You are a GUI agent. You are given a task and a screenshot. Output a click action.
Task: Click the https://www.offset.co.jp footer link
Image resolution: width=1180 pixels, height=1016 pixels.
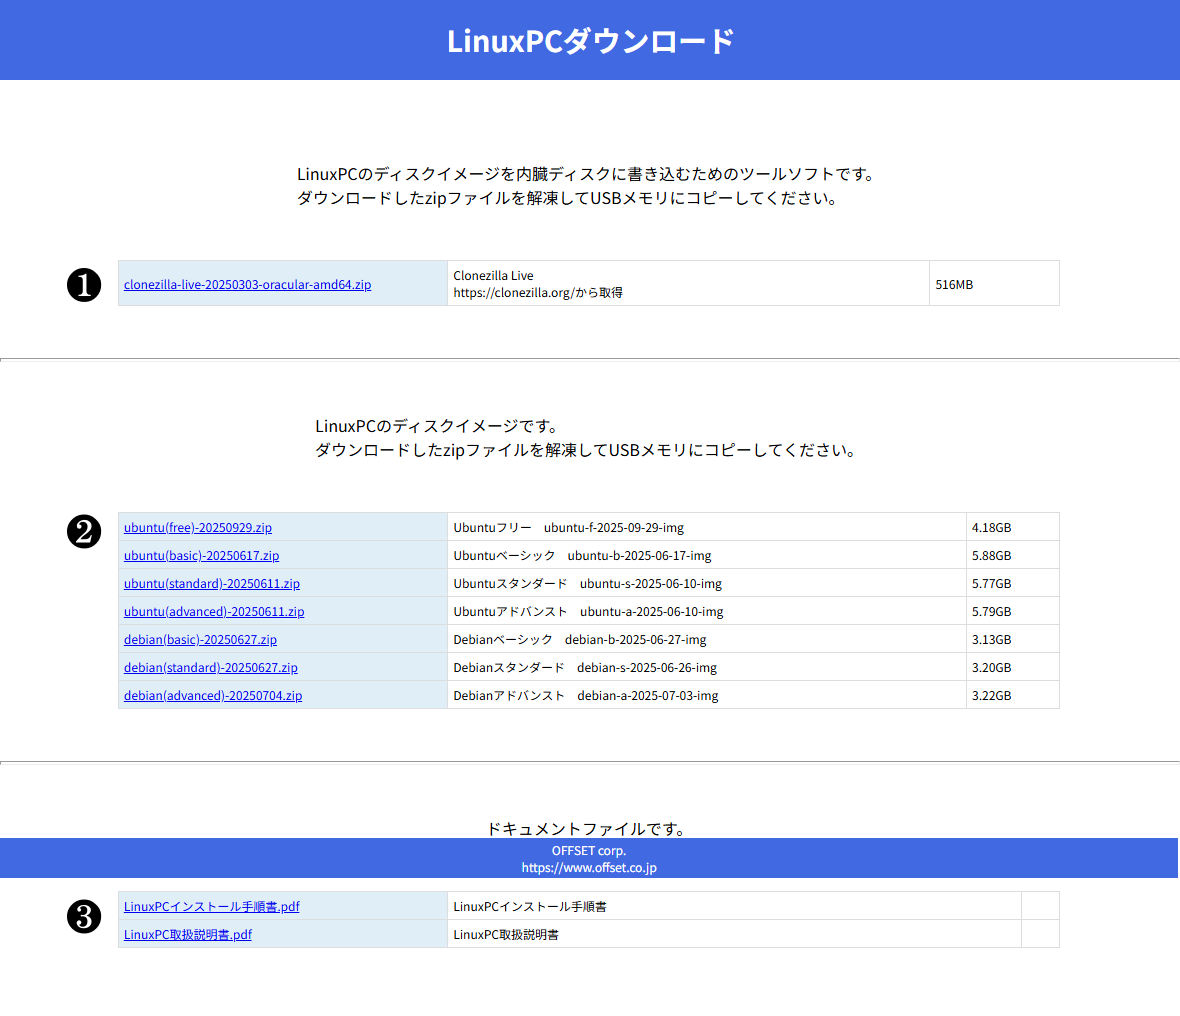tap(589, 867)
